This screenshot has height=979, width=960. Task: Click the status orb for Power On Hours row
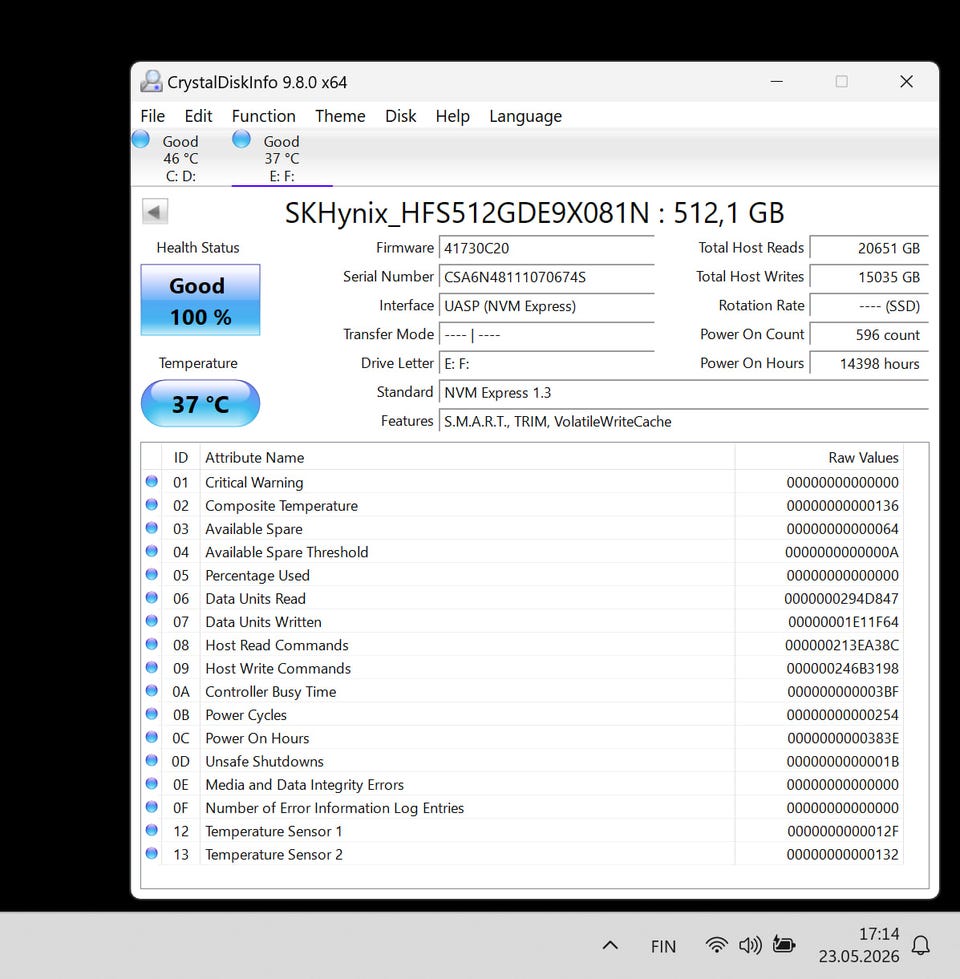pos(152,737)
